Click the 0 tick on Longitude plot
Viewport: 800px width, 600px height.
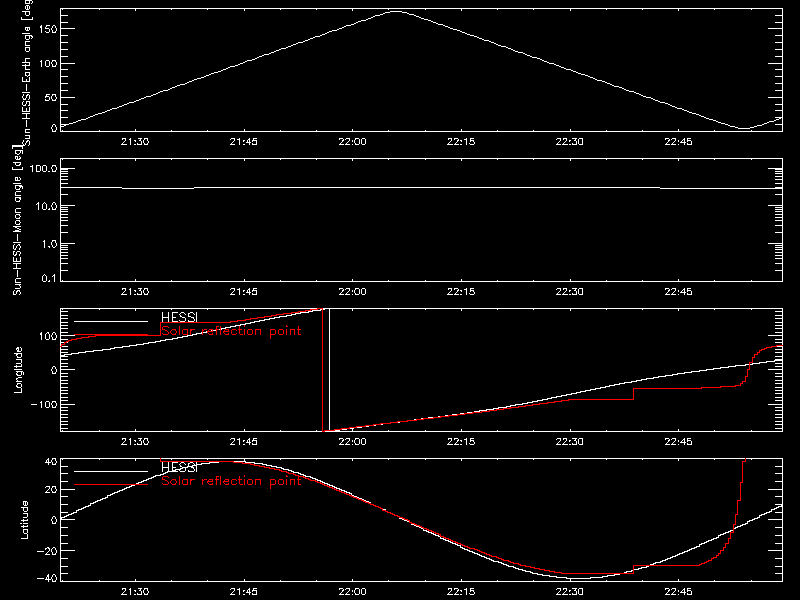(x=55, y=370)
